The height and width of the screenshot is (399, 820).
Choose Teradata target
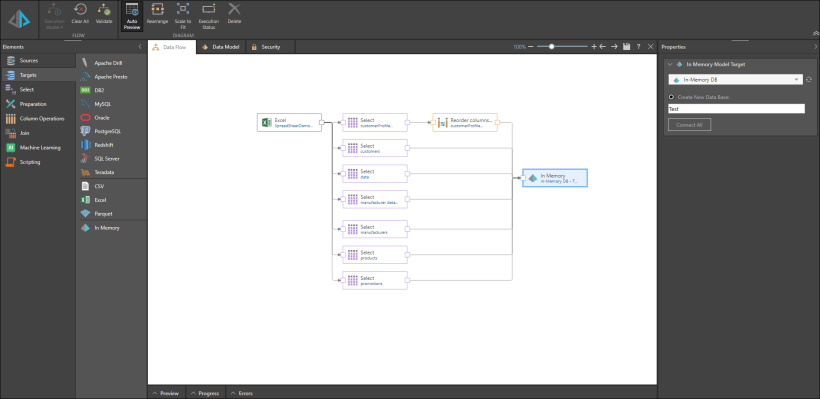[x=111, y=172]
